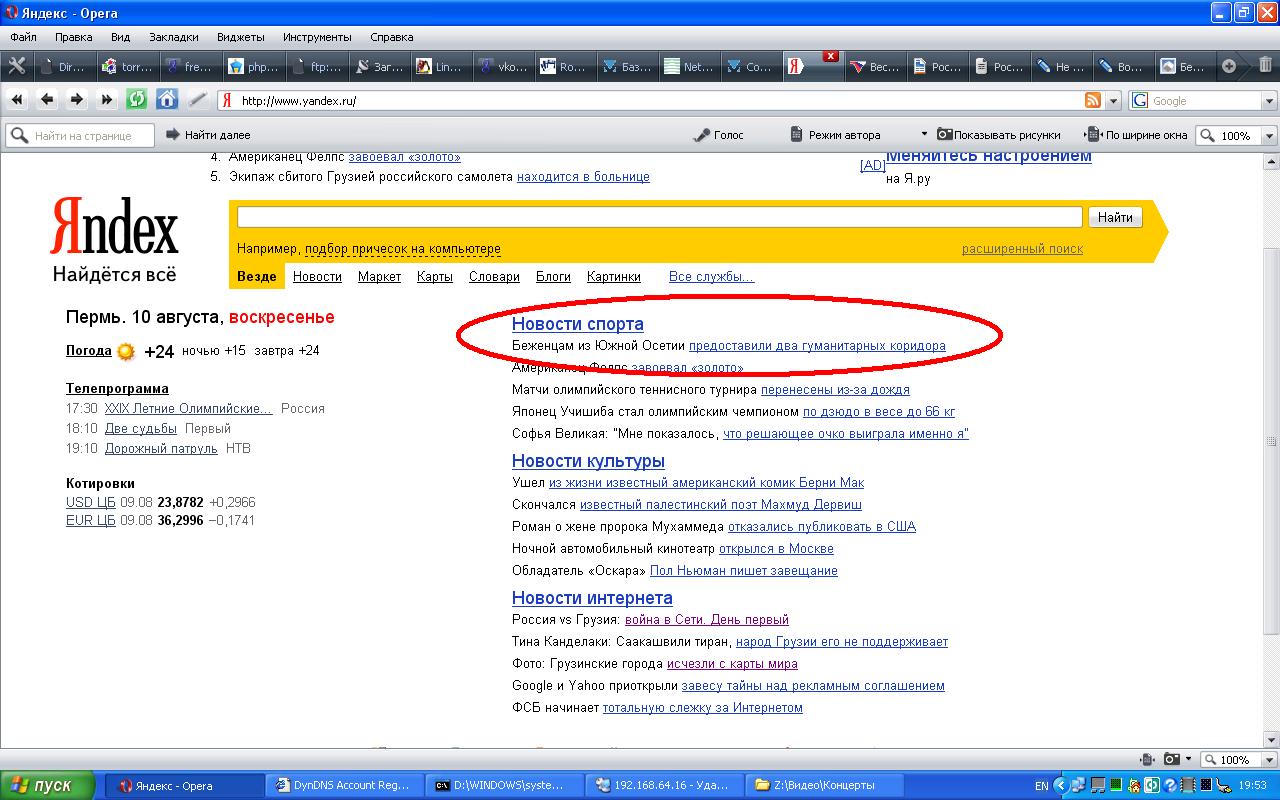
Task: Expand the top toolbar 100% zoom dropdown
Action: pos(1270,136)
